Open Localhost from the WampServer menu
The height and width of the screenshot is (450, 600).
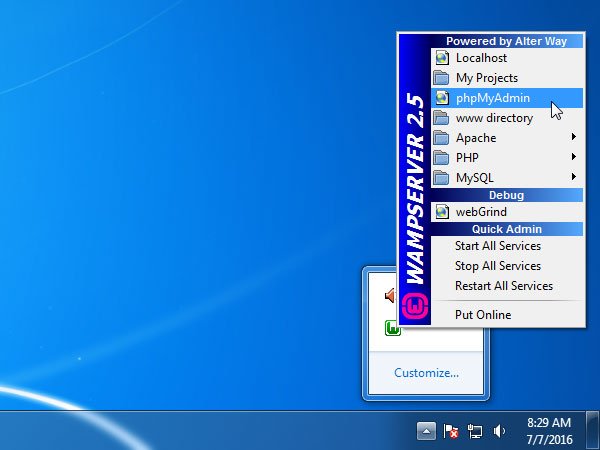tap(507, 58)
